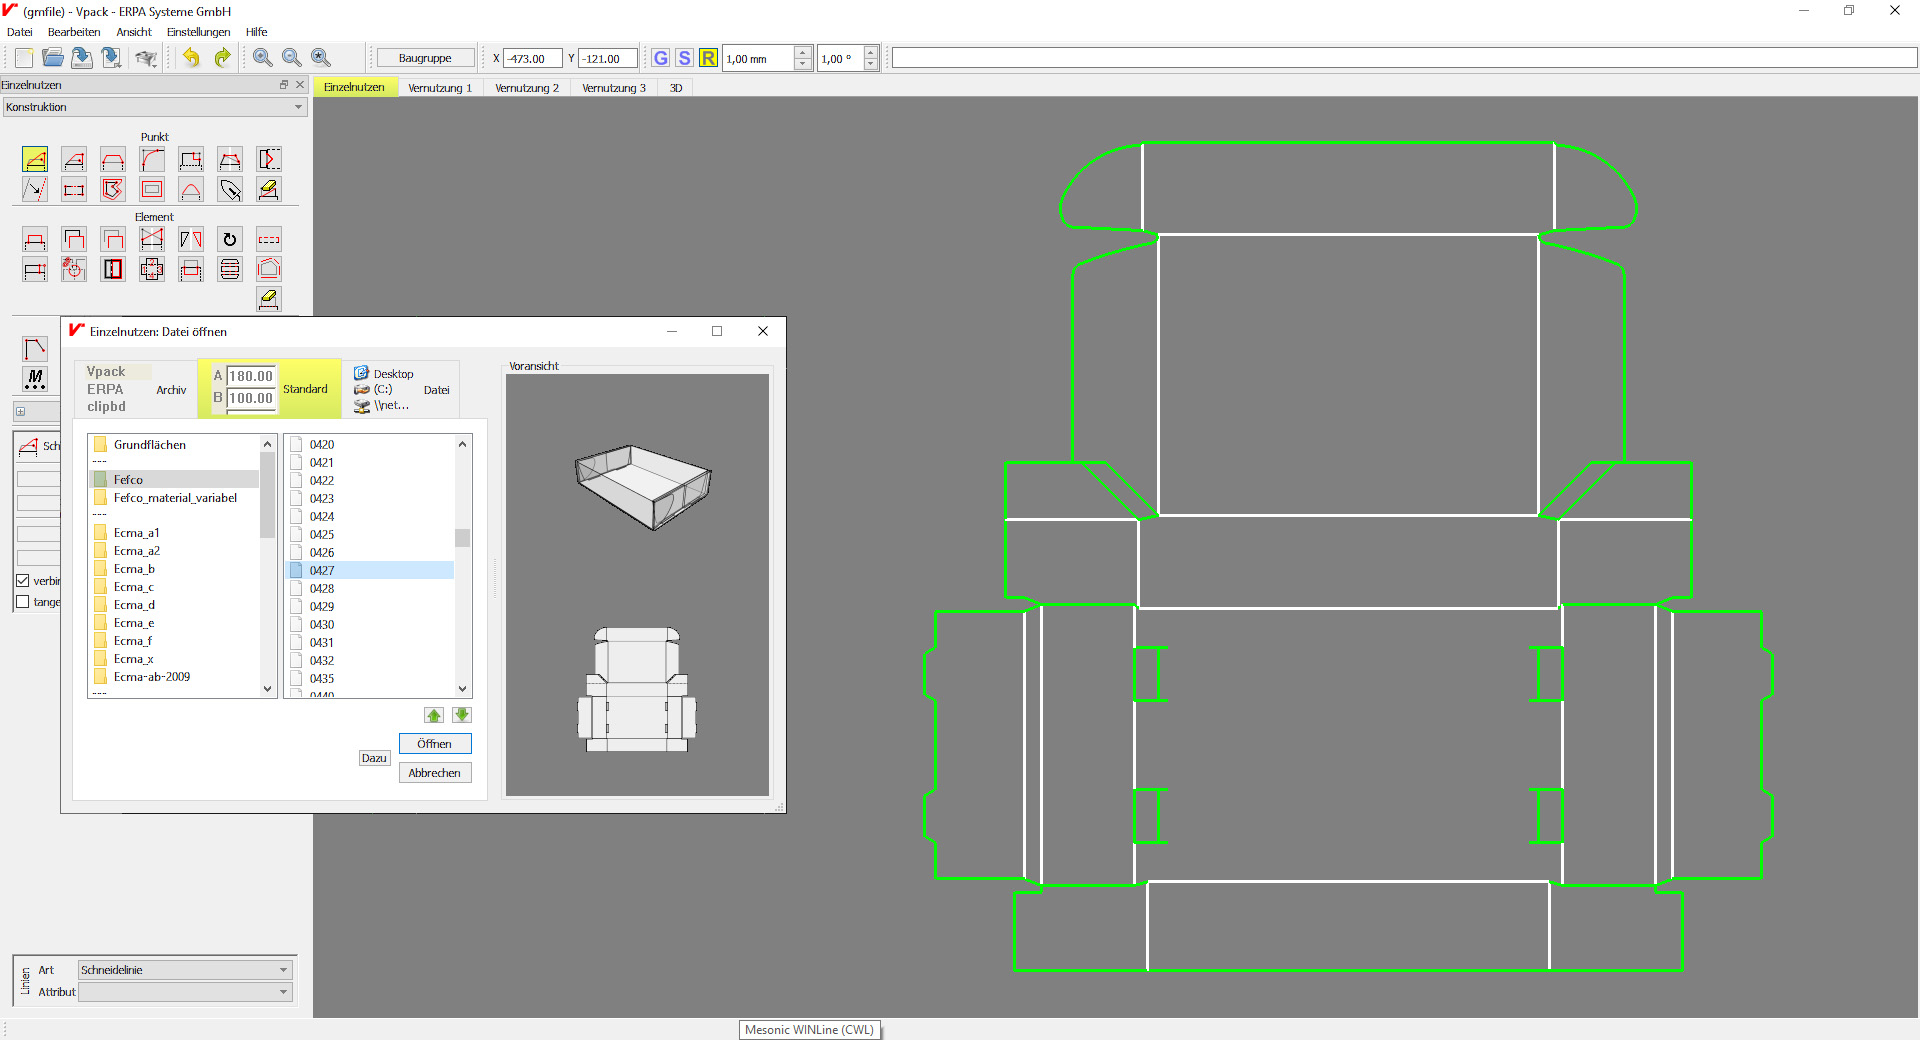The image size is (1920, 1040).
Task: Click the file list scrollbar thumb
Action: [x=462, y=538]
